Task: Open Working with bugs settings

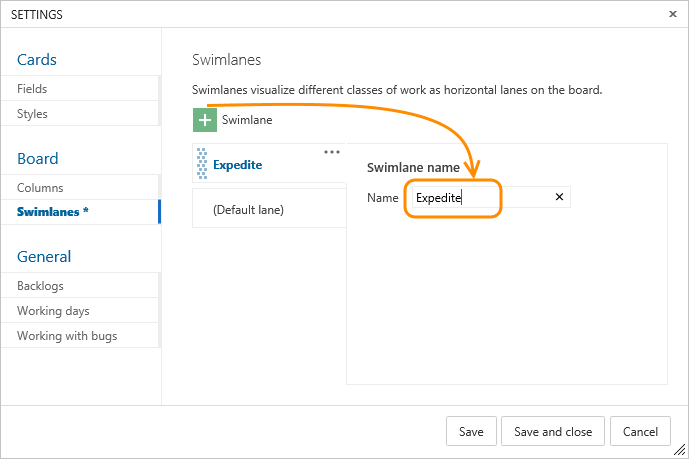Action: 80,336
